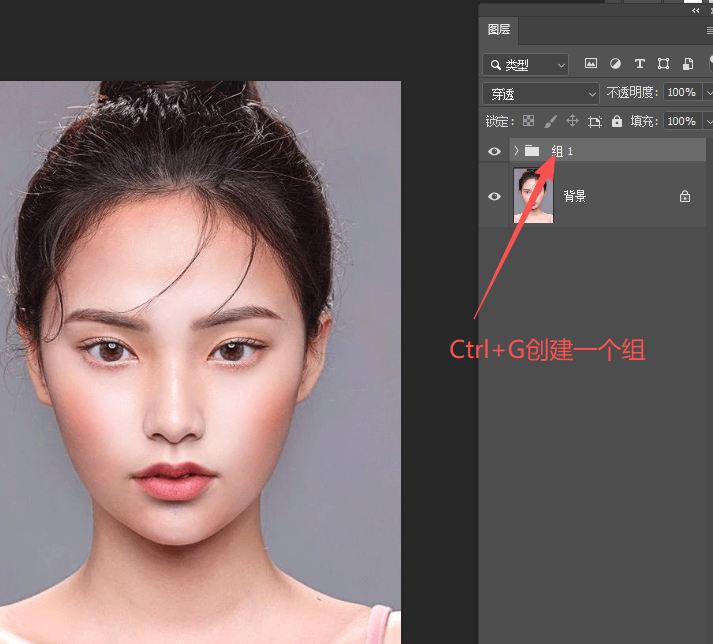The image size is (713, 644).
Task: Open the 穿透 blend mode dropdown
Action: (x=541, y=94)
